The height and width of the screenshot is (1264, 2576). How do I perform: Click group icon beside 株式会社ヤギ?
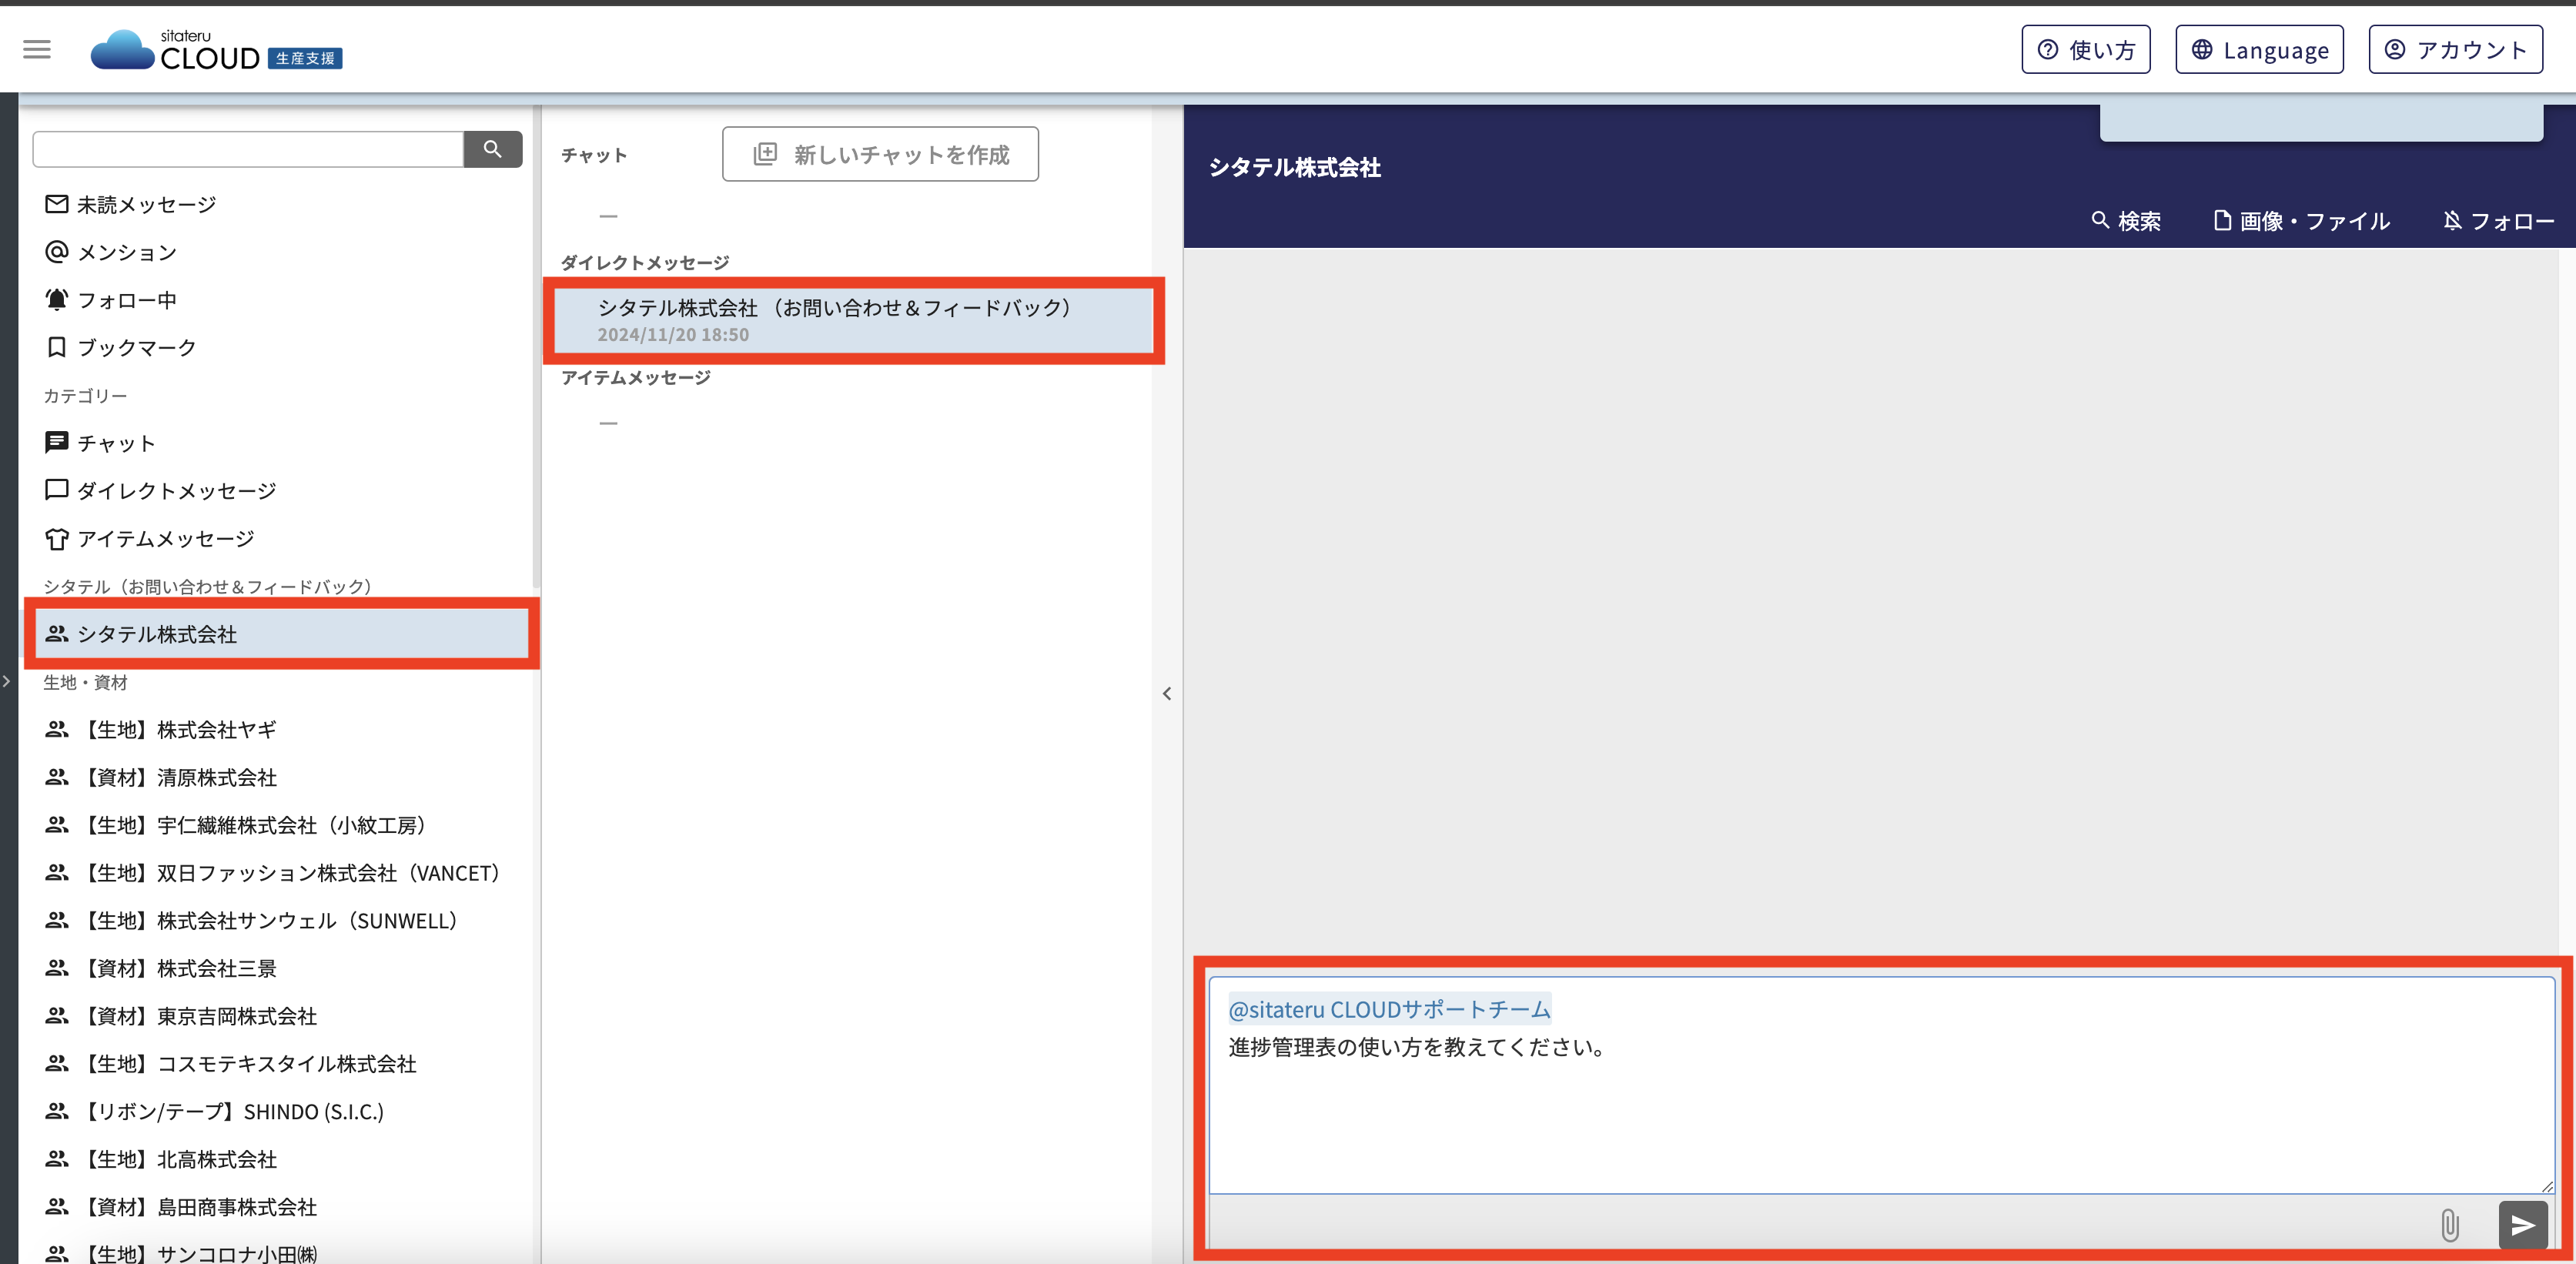point(57,729)
